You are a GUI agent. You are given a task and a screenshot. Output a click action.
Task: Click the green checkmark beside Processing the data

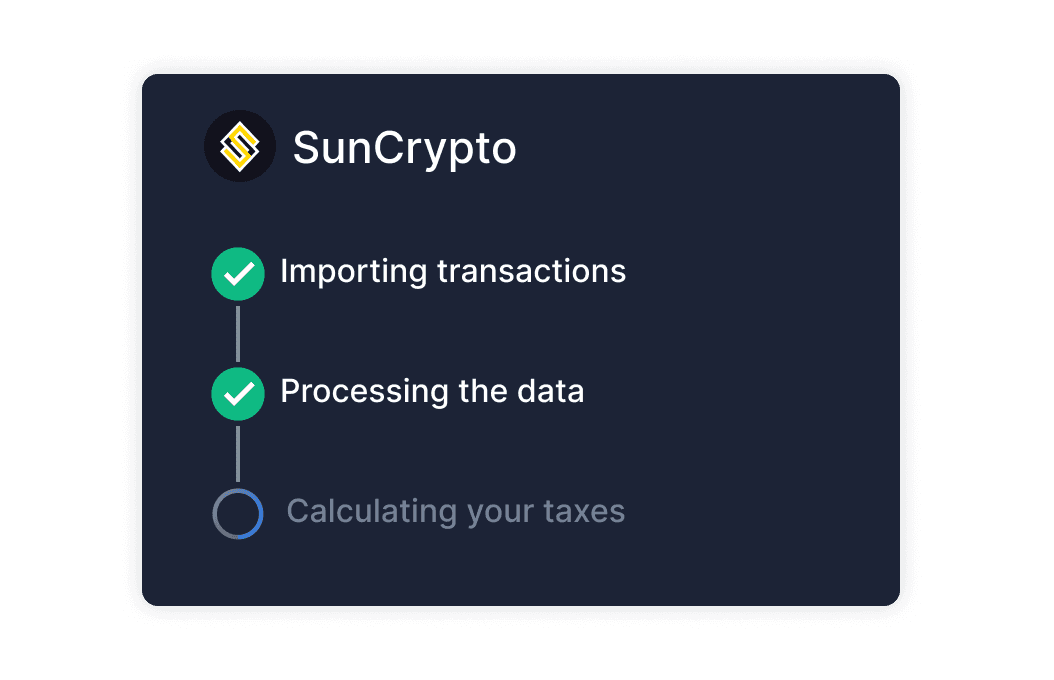coord(238,393)
